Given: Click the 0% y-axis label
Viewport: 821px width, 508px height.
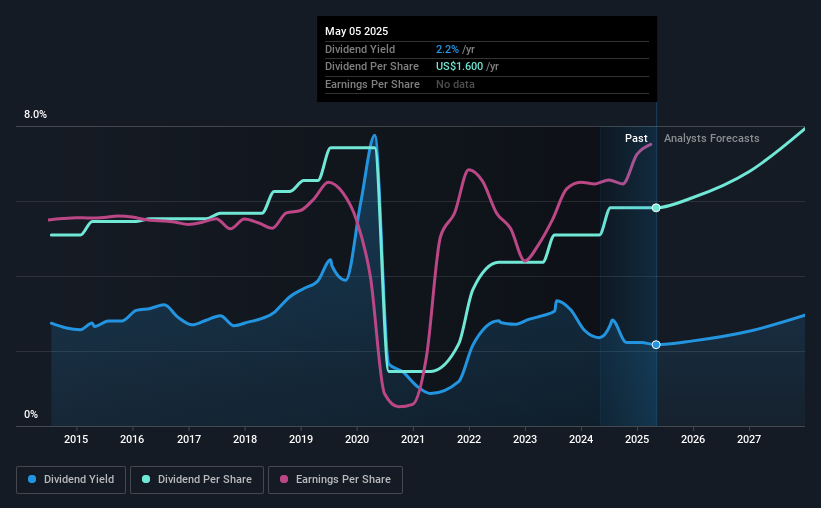Looking at the screenshot, I should click(31, 414).
